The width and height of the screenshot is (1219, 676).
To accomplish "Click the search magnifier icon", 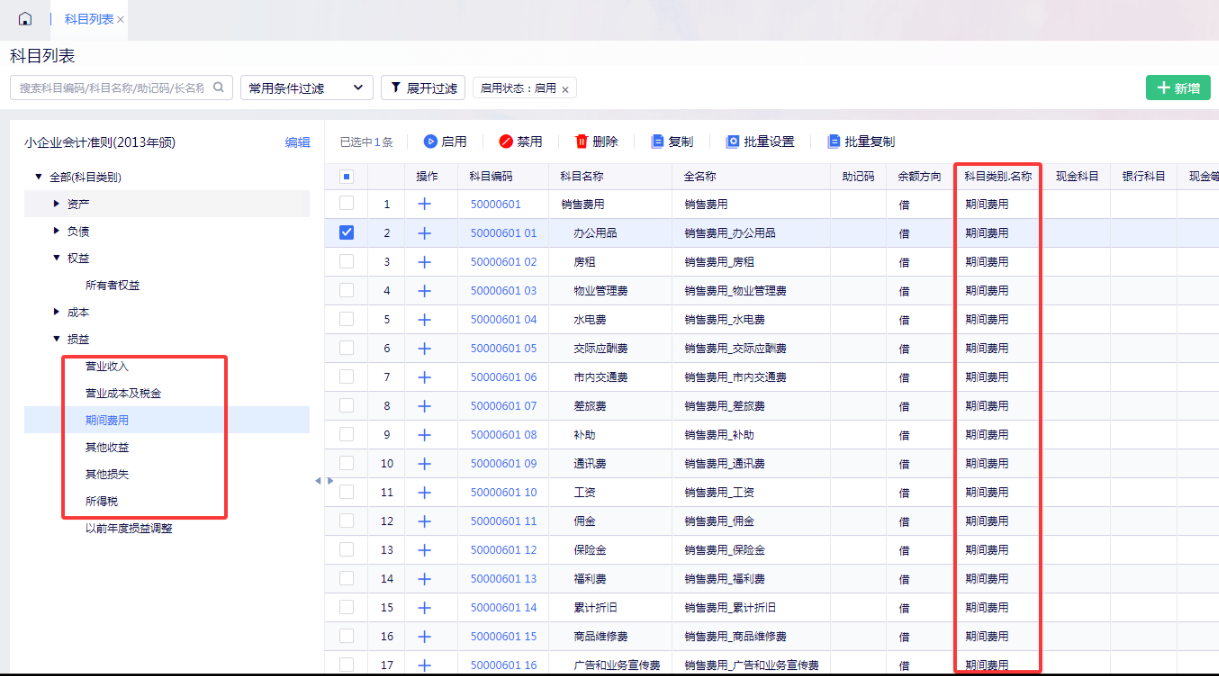I will point(218,87).
